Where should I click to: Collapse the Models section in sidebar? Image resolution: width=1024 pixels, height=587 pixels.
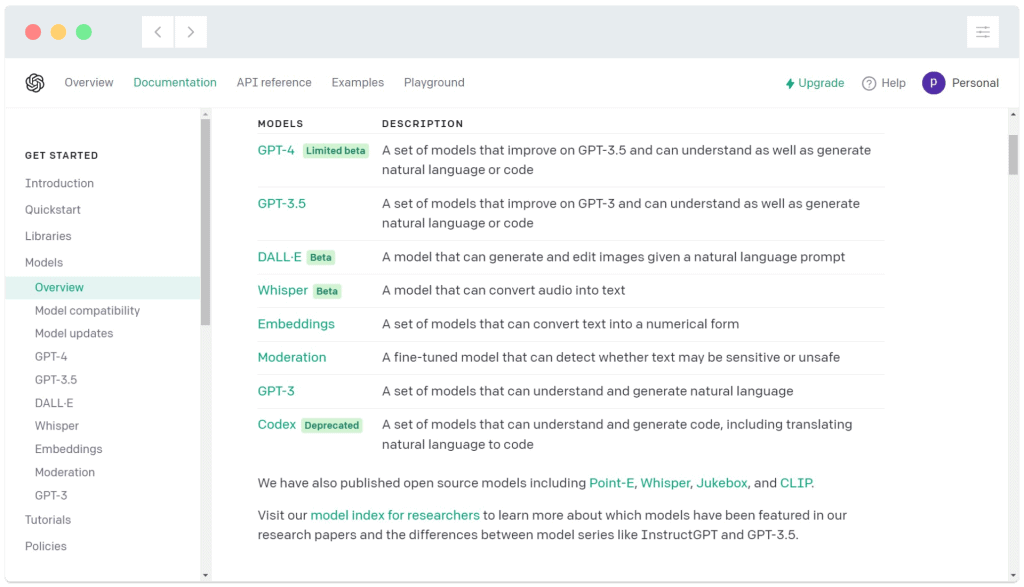44,262
